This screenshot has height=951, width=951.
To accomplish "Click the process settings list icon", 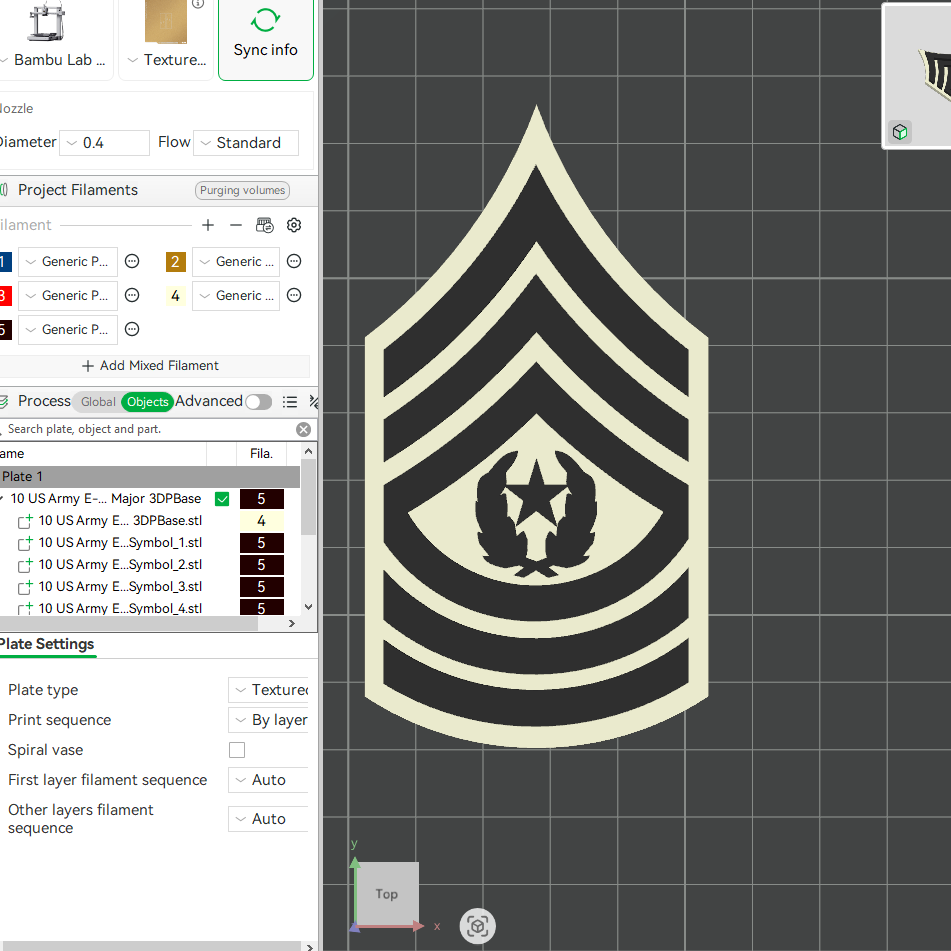I will (290, 402).
